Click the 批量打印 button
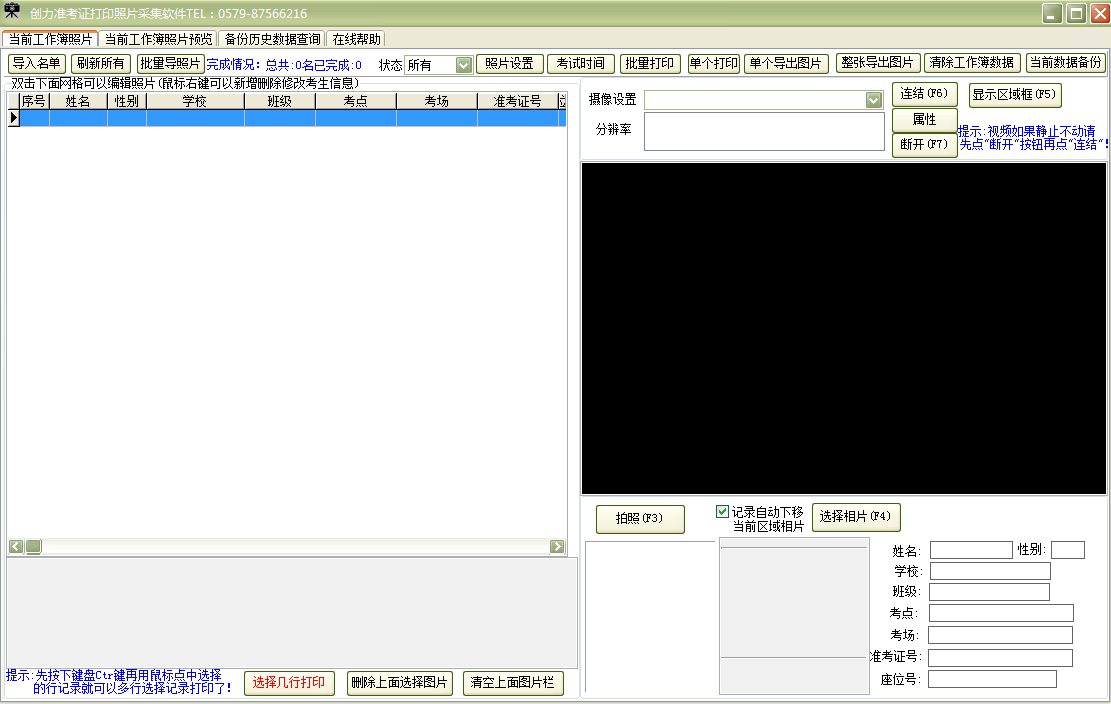 [x=650, y=64]
